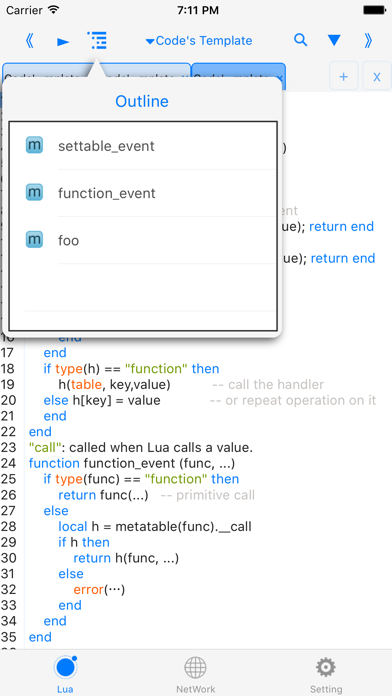
Task: Click code line 24 function_event definition
Action: click(x=131, y=463)
